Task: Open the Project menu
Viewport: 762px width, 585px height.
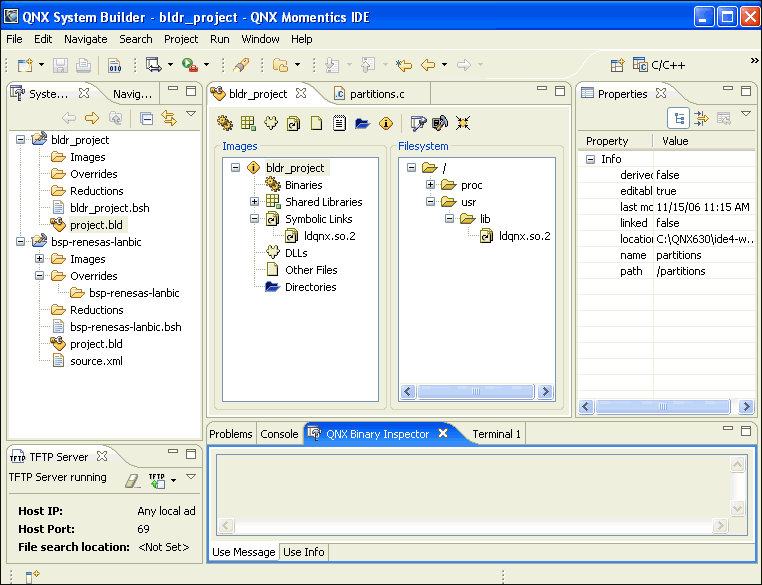Action: click(181, 39)
